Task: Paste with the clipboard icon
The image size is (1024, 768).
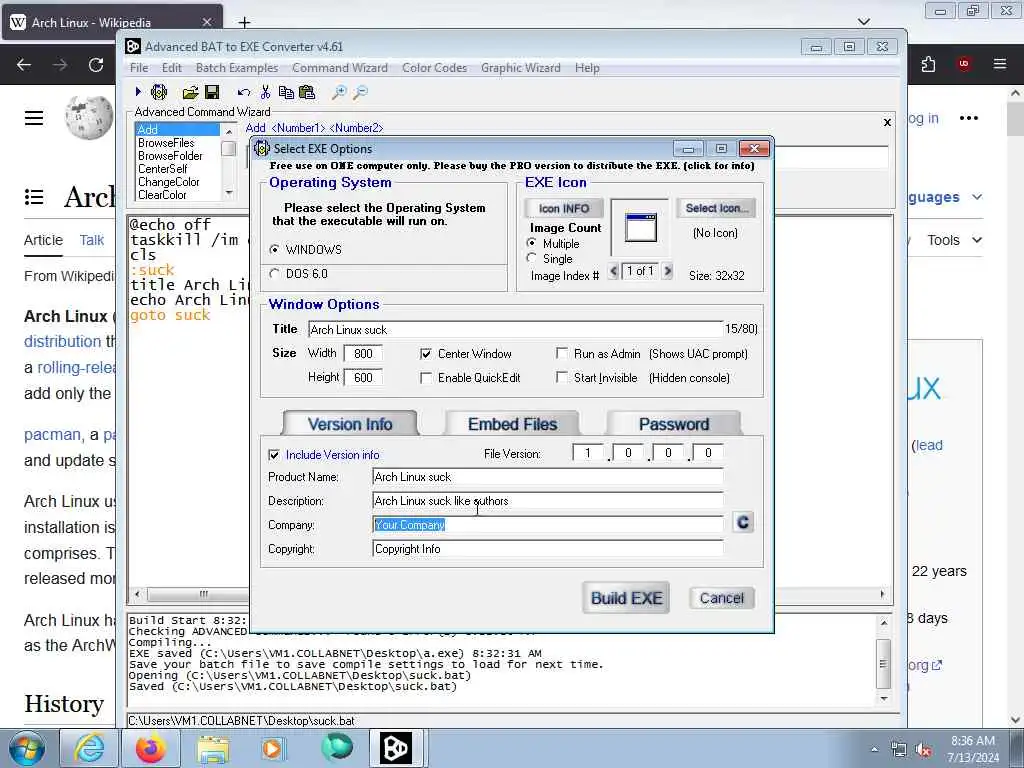Action: 307,92
